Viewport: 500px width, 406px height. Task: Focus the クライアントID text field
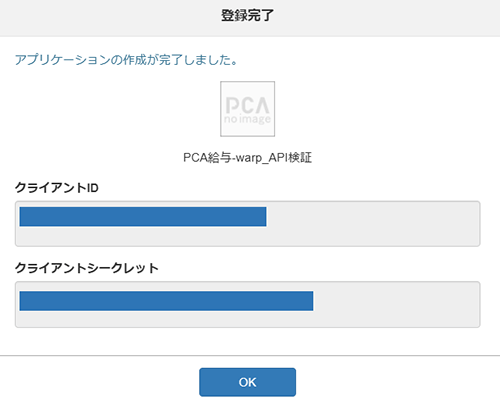pos(247,224)
